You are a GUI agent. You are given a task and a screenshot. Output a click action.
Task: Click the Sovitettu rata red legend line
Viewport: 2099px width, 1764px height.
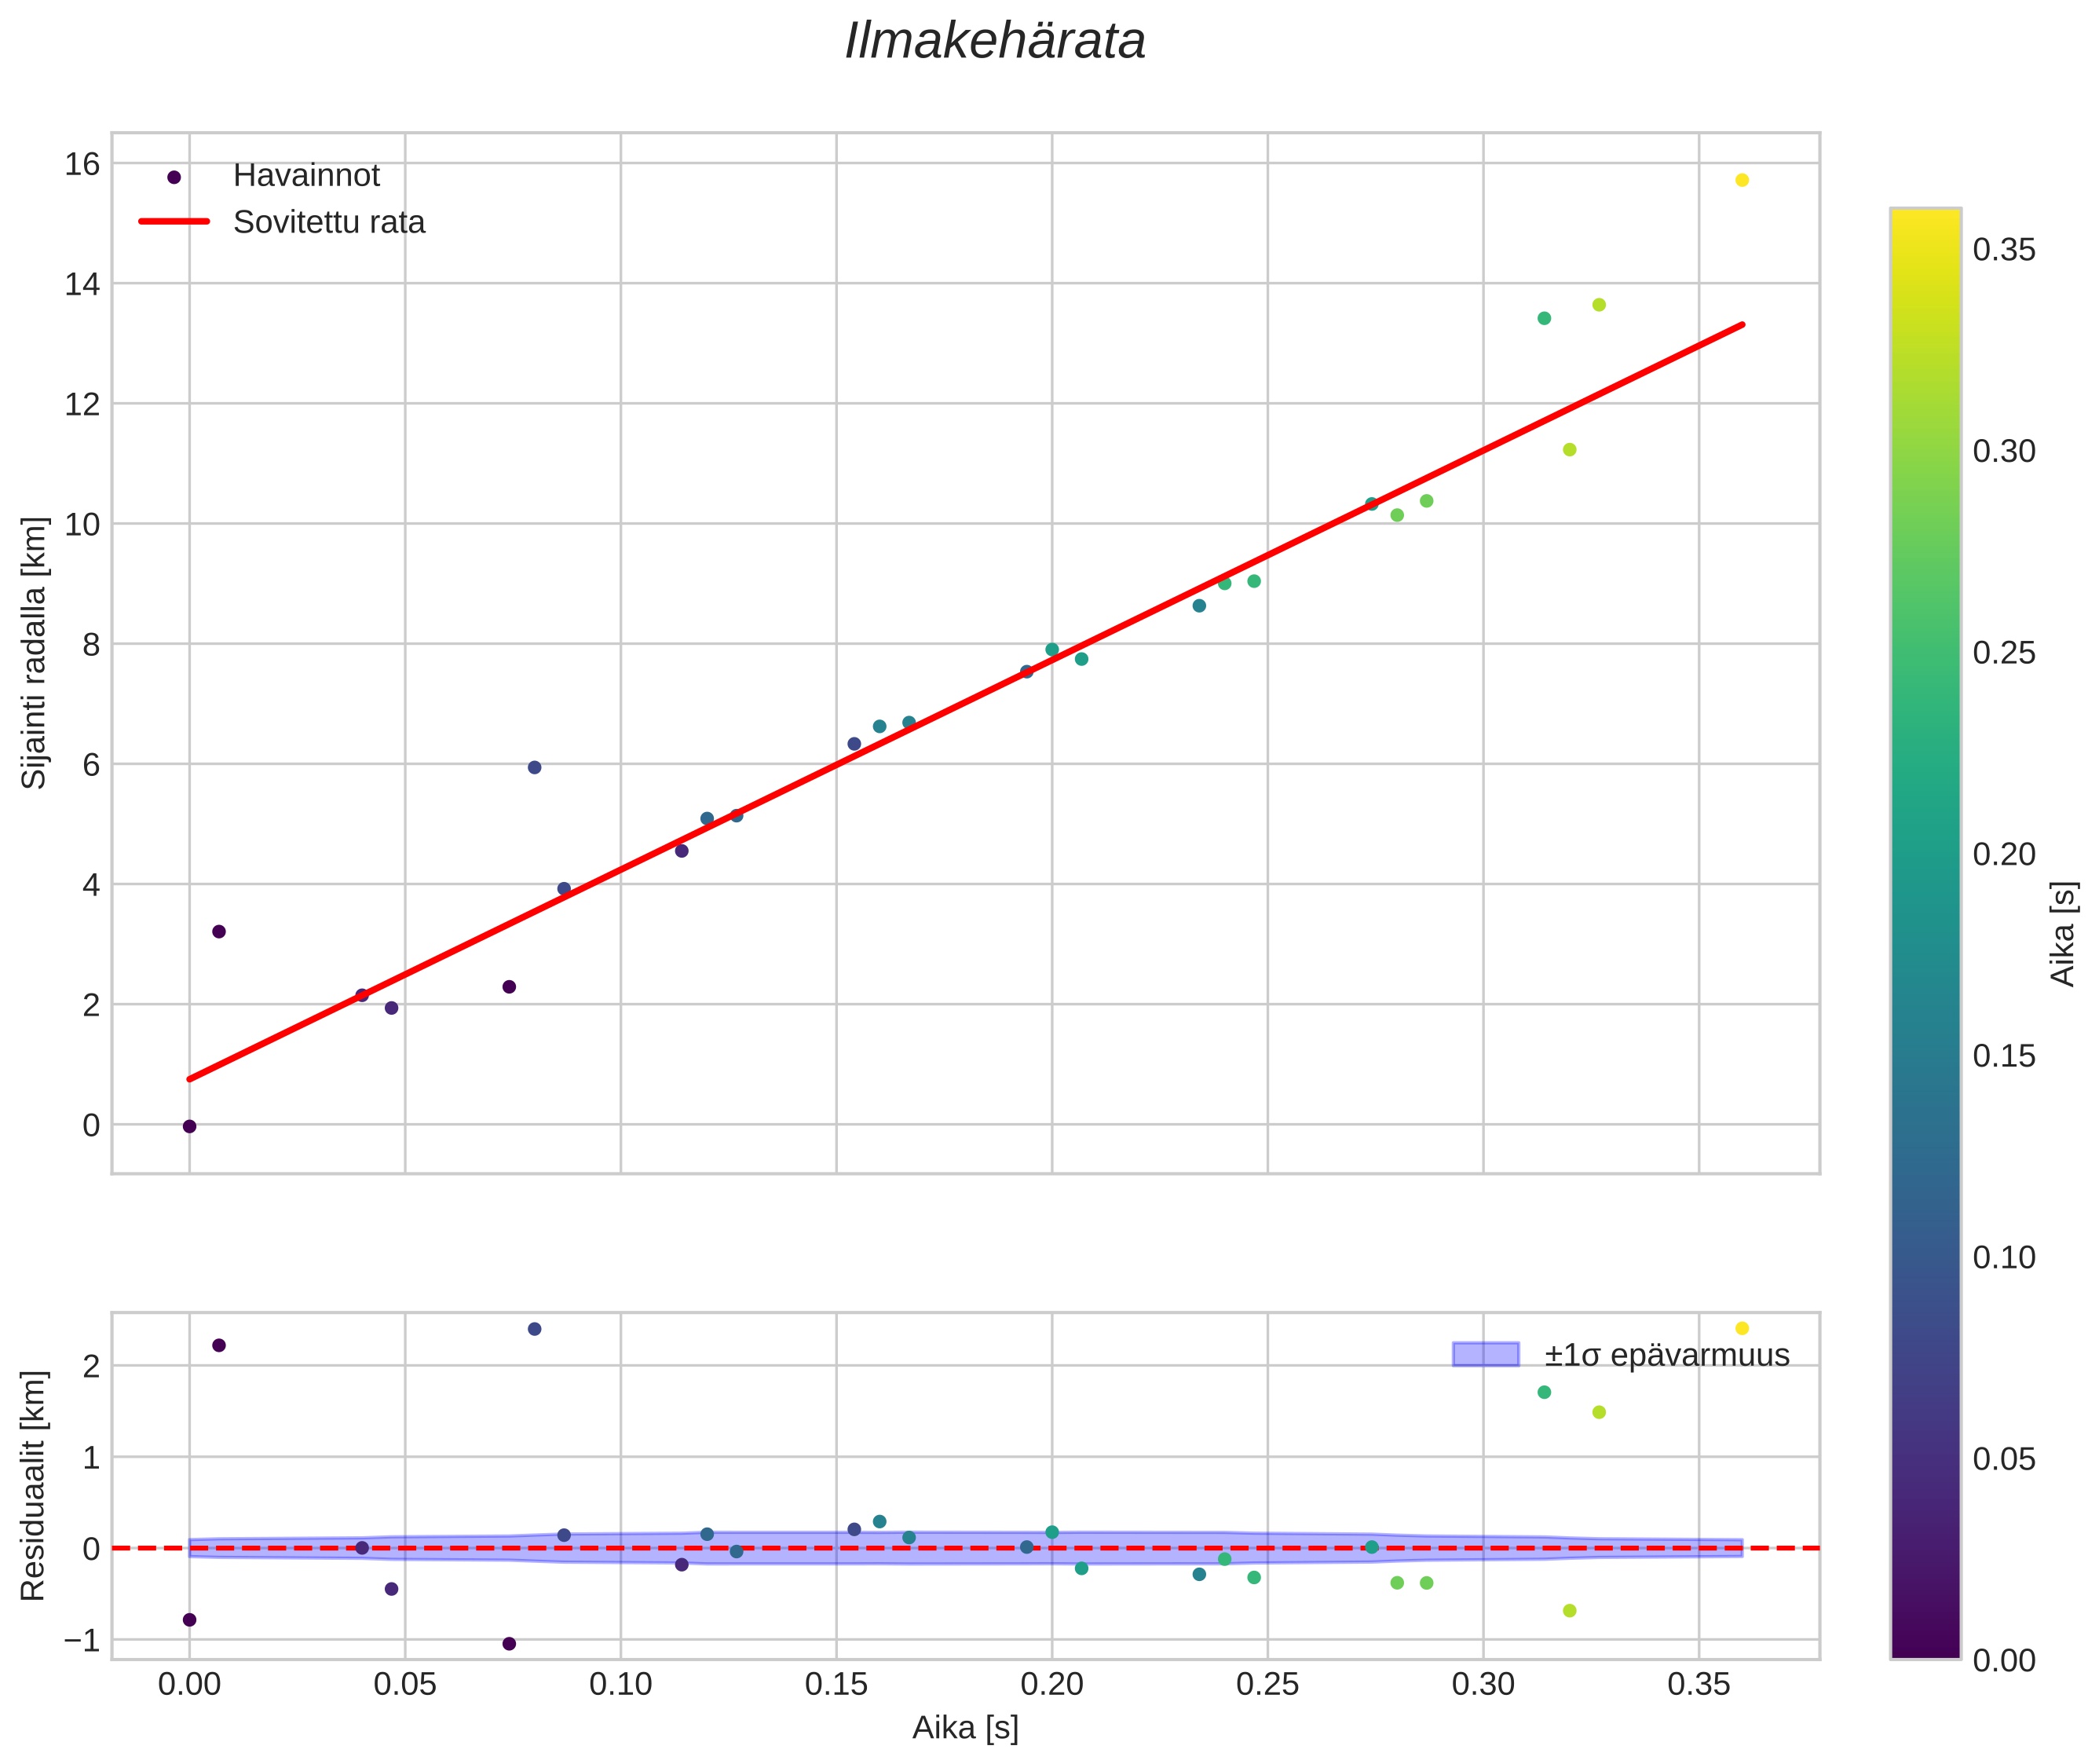[x=174, y=222]
